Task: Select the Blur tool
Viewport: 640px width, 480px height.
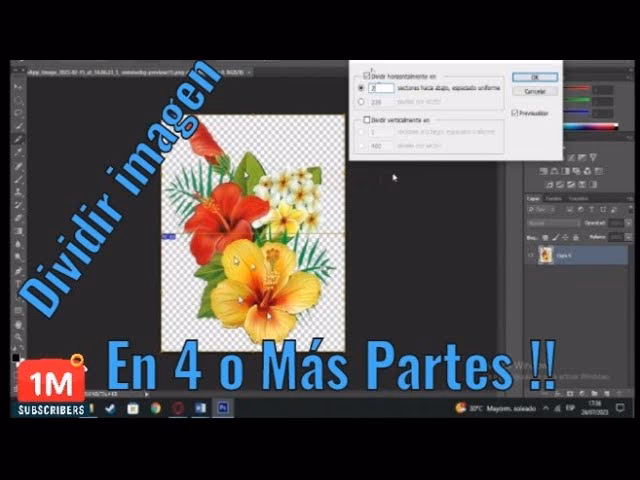Action: (x=18, y=244)
